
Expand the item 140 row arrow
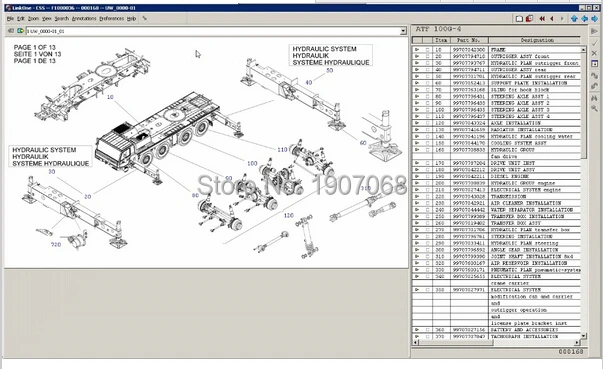(x=417, y=136)
